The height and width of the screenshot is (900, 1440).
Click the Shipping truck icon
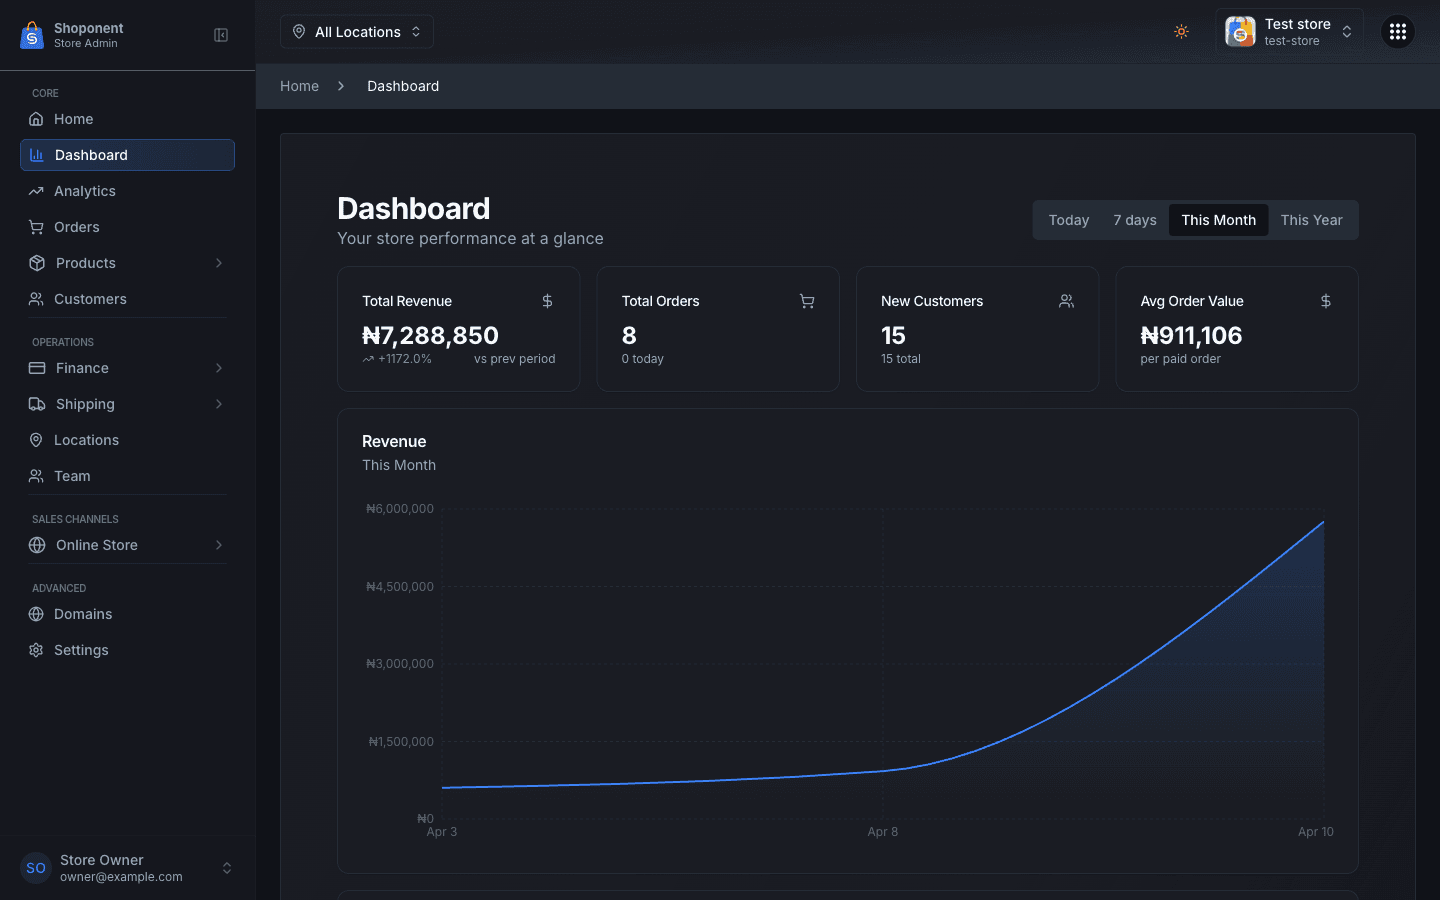[37, 404]
